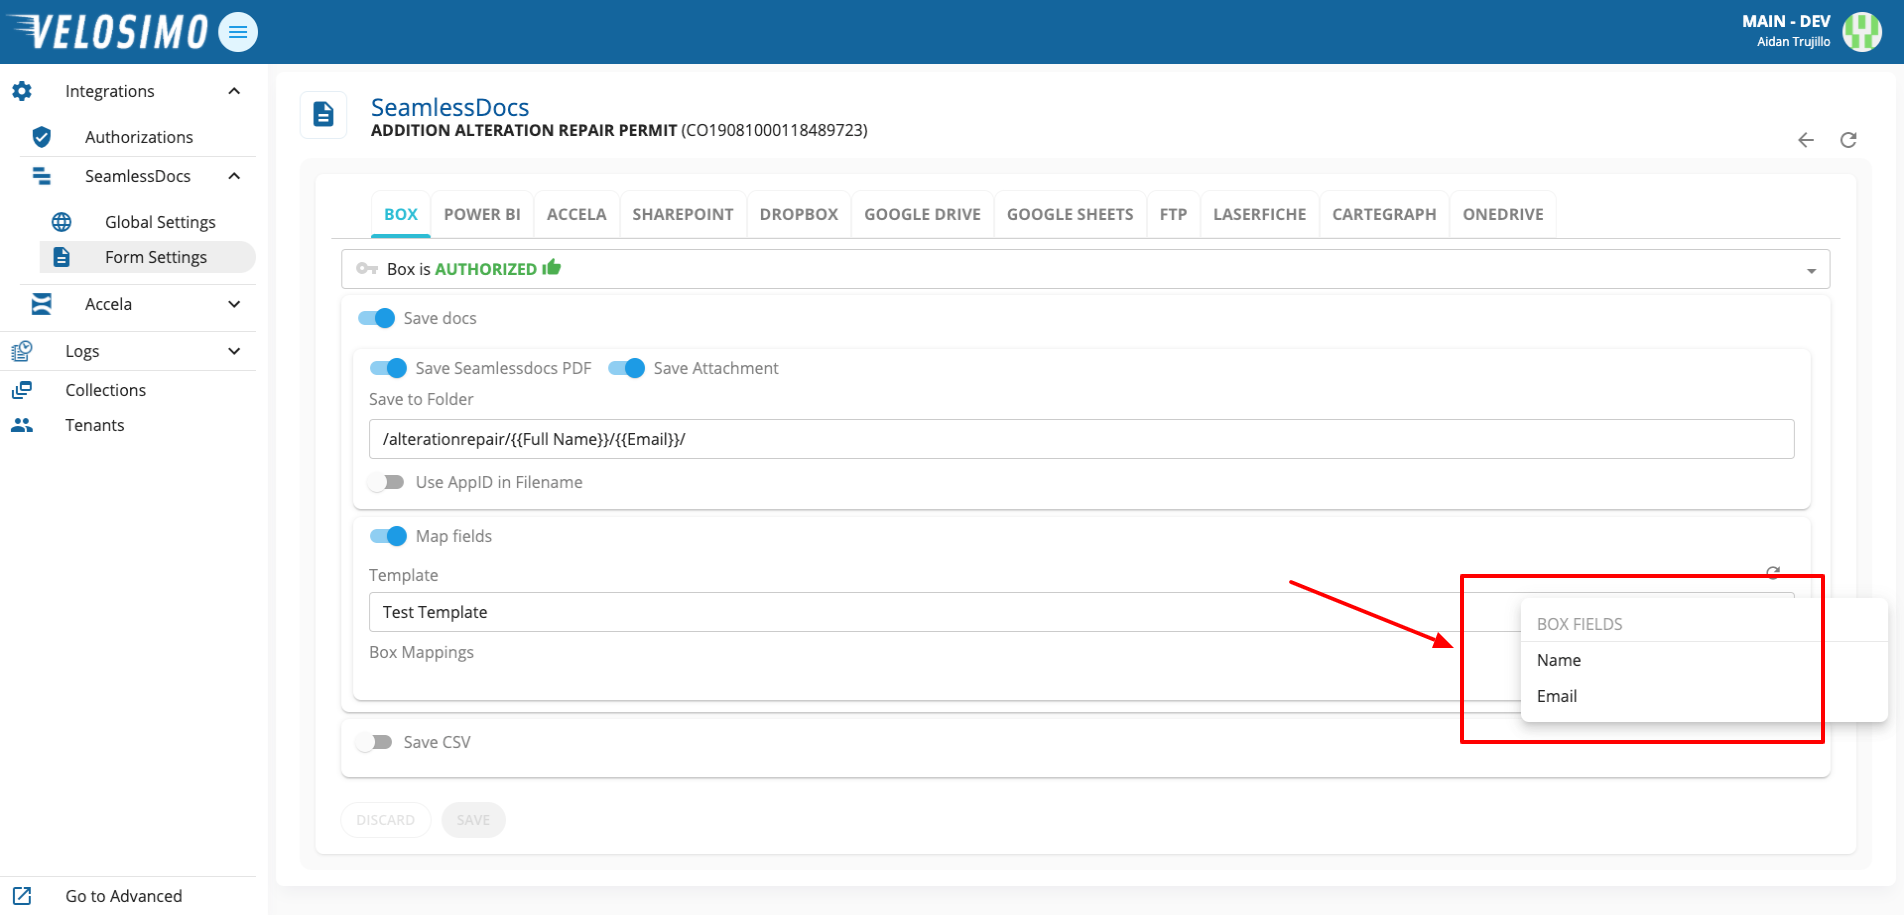Click the SeamlessDocs form document icon
This screenshot has height=915, width=1904.
click(x=323, y=114)
